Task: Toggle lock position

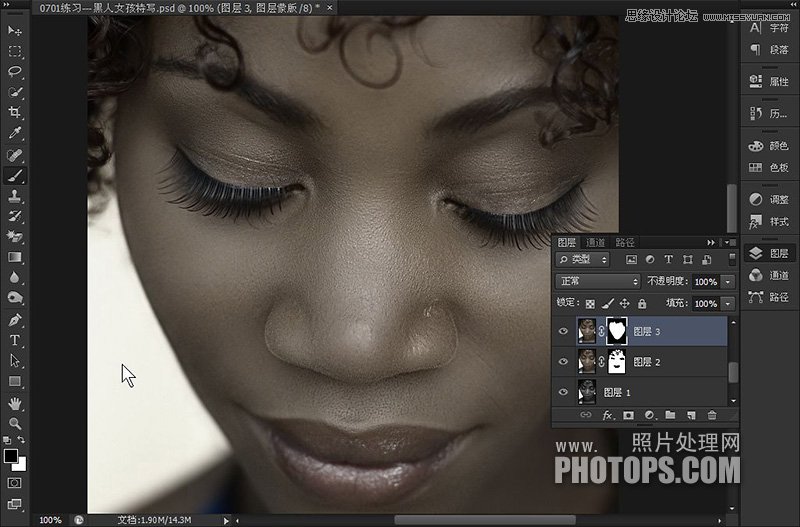Action: [x=624, y=304]
